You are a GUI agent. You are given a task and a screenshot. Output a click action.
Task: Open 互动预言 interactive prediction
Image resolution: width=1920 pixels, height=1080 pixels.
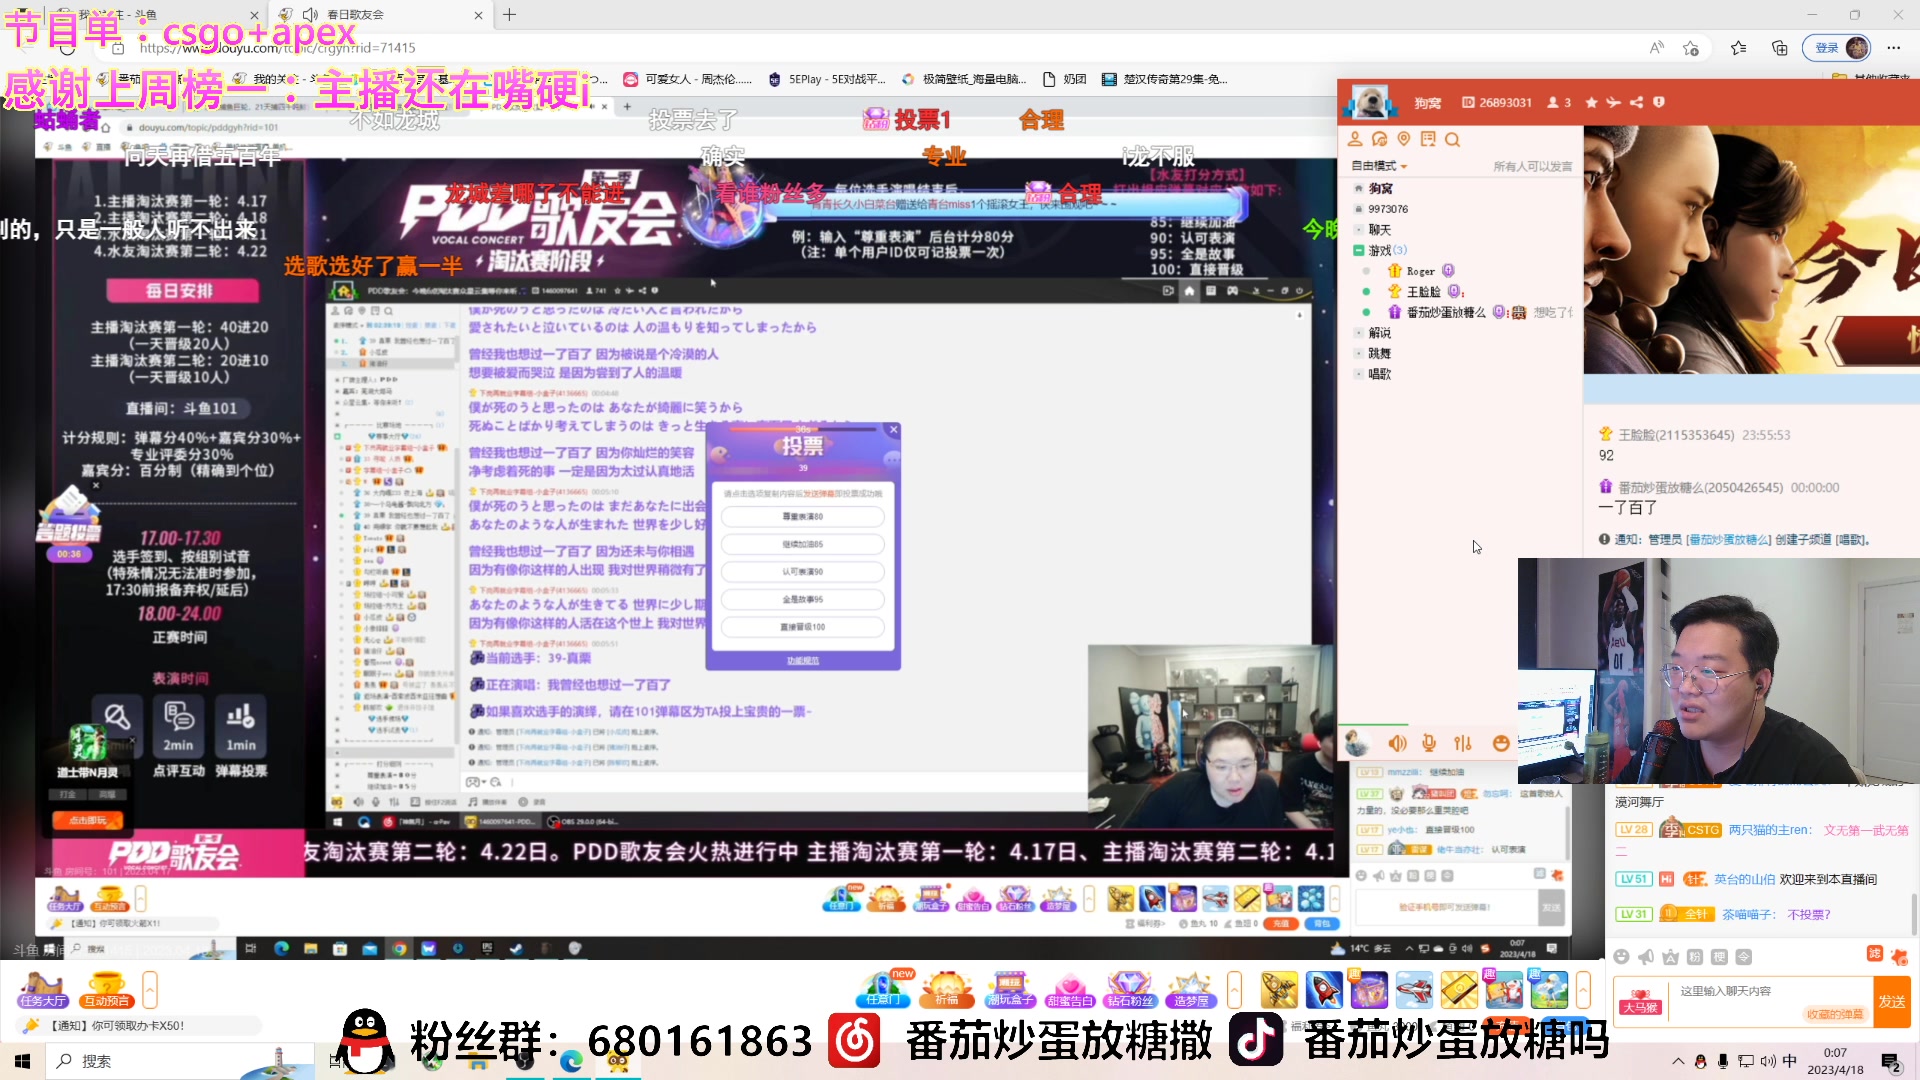106,990
